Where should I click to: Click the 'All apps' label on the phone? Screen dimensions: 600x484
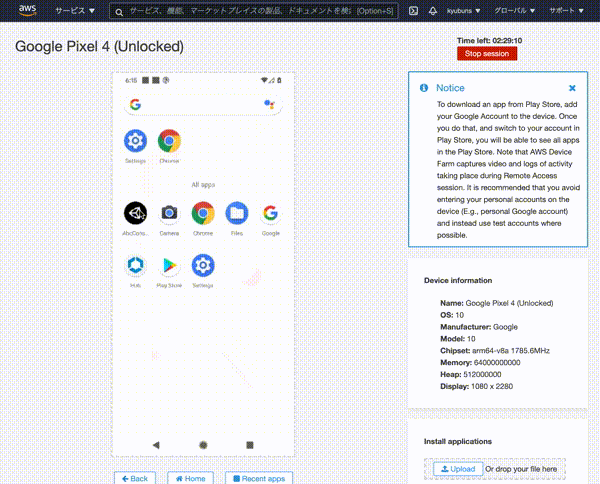tap(203, 185)
